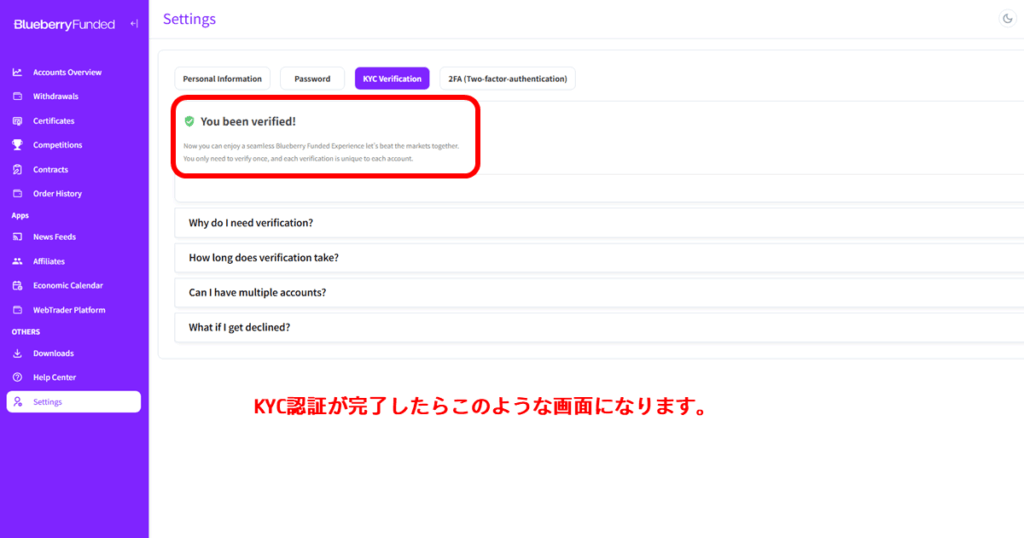Click the Downloads arrow icon
The height and width of the screenshot is (538, 1024).
[17, 353]
